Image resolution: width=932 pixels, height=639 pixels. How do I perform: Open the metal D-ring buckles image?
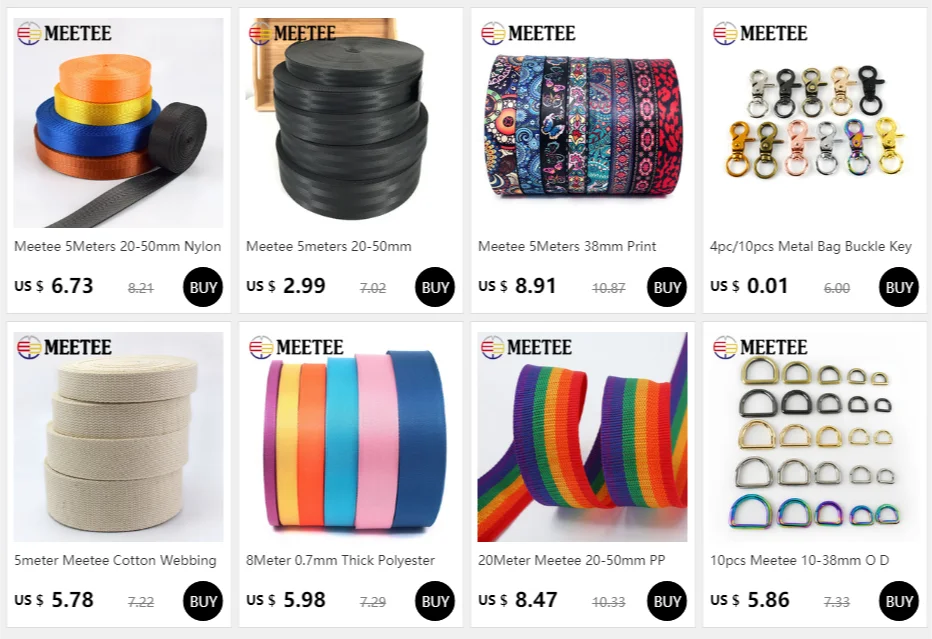[814, 437]
